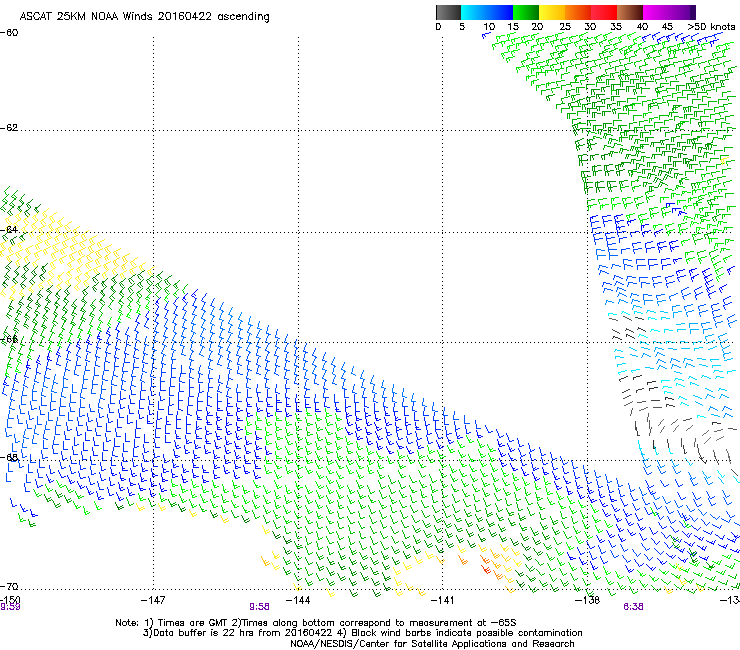Click the purple 9:58 swath time label
The image size is (740, 650).
[259, 607]
